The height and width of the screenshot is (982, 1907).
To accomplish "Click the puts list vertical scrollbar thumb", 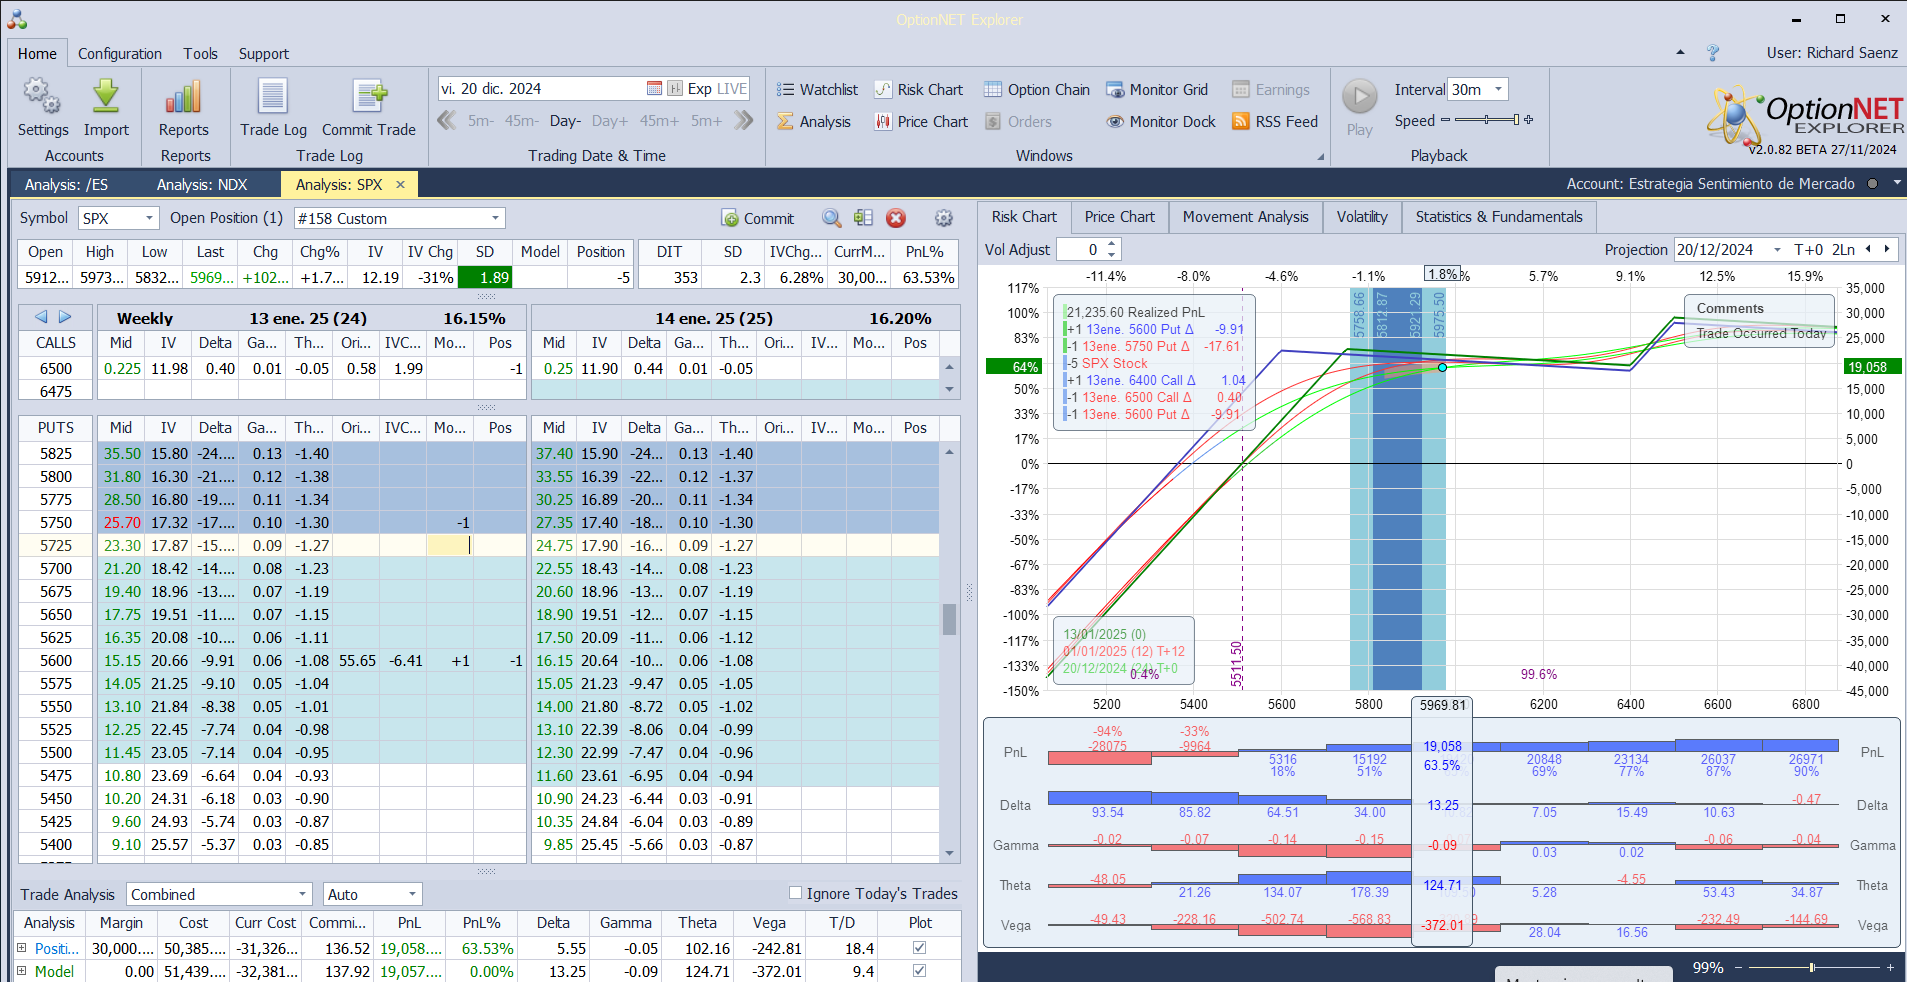I will [949, 619].
